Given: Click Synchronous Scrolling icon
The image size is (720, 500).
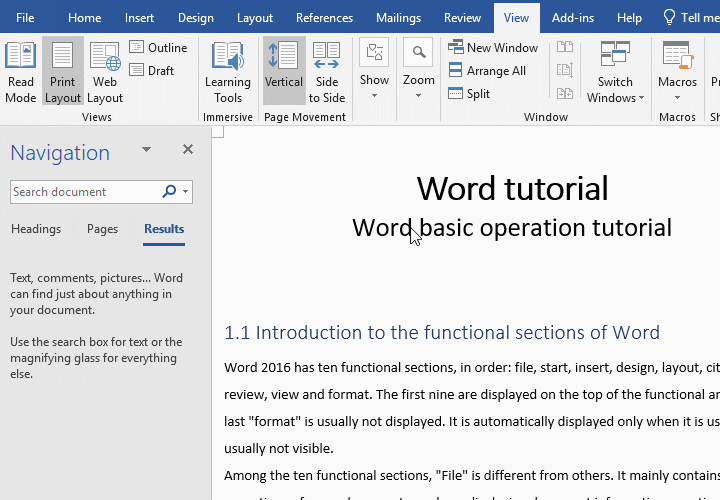Looking at the screenshot, I should click(x=565, y=70).
